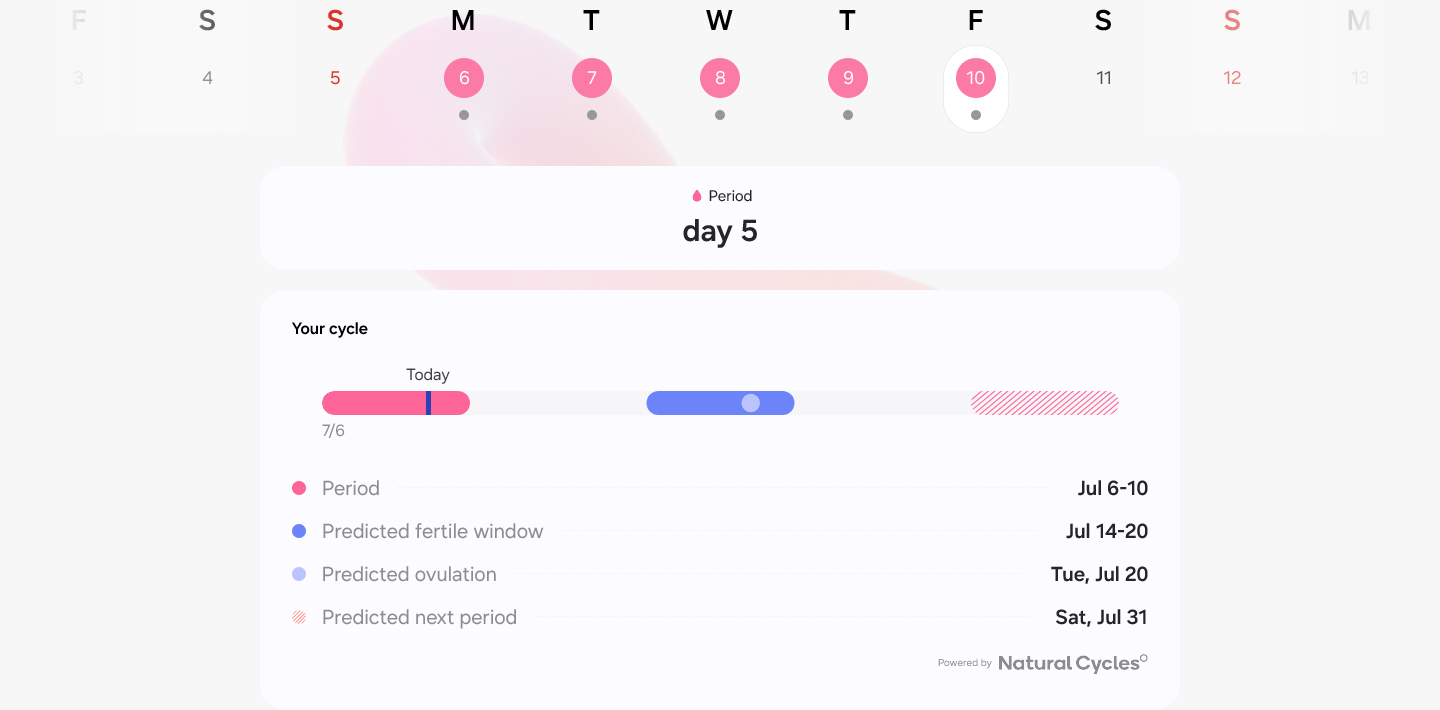The image size is (1440, 710).
Task: Click the pink period drop icon
Action: [x=697, y=196]
